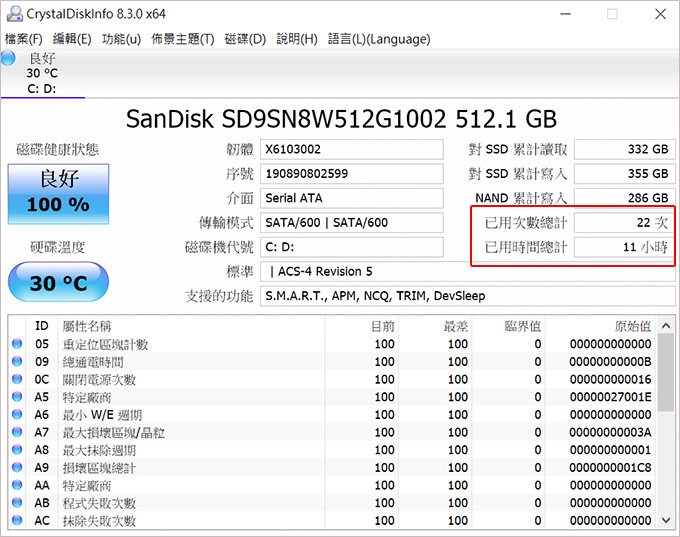Select the 損壞區塊總計 attribute row
This screenshot has height=537, width=680.
(333, 467)
